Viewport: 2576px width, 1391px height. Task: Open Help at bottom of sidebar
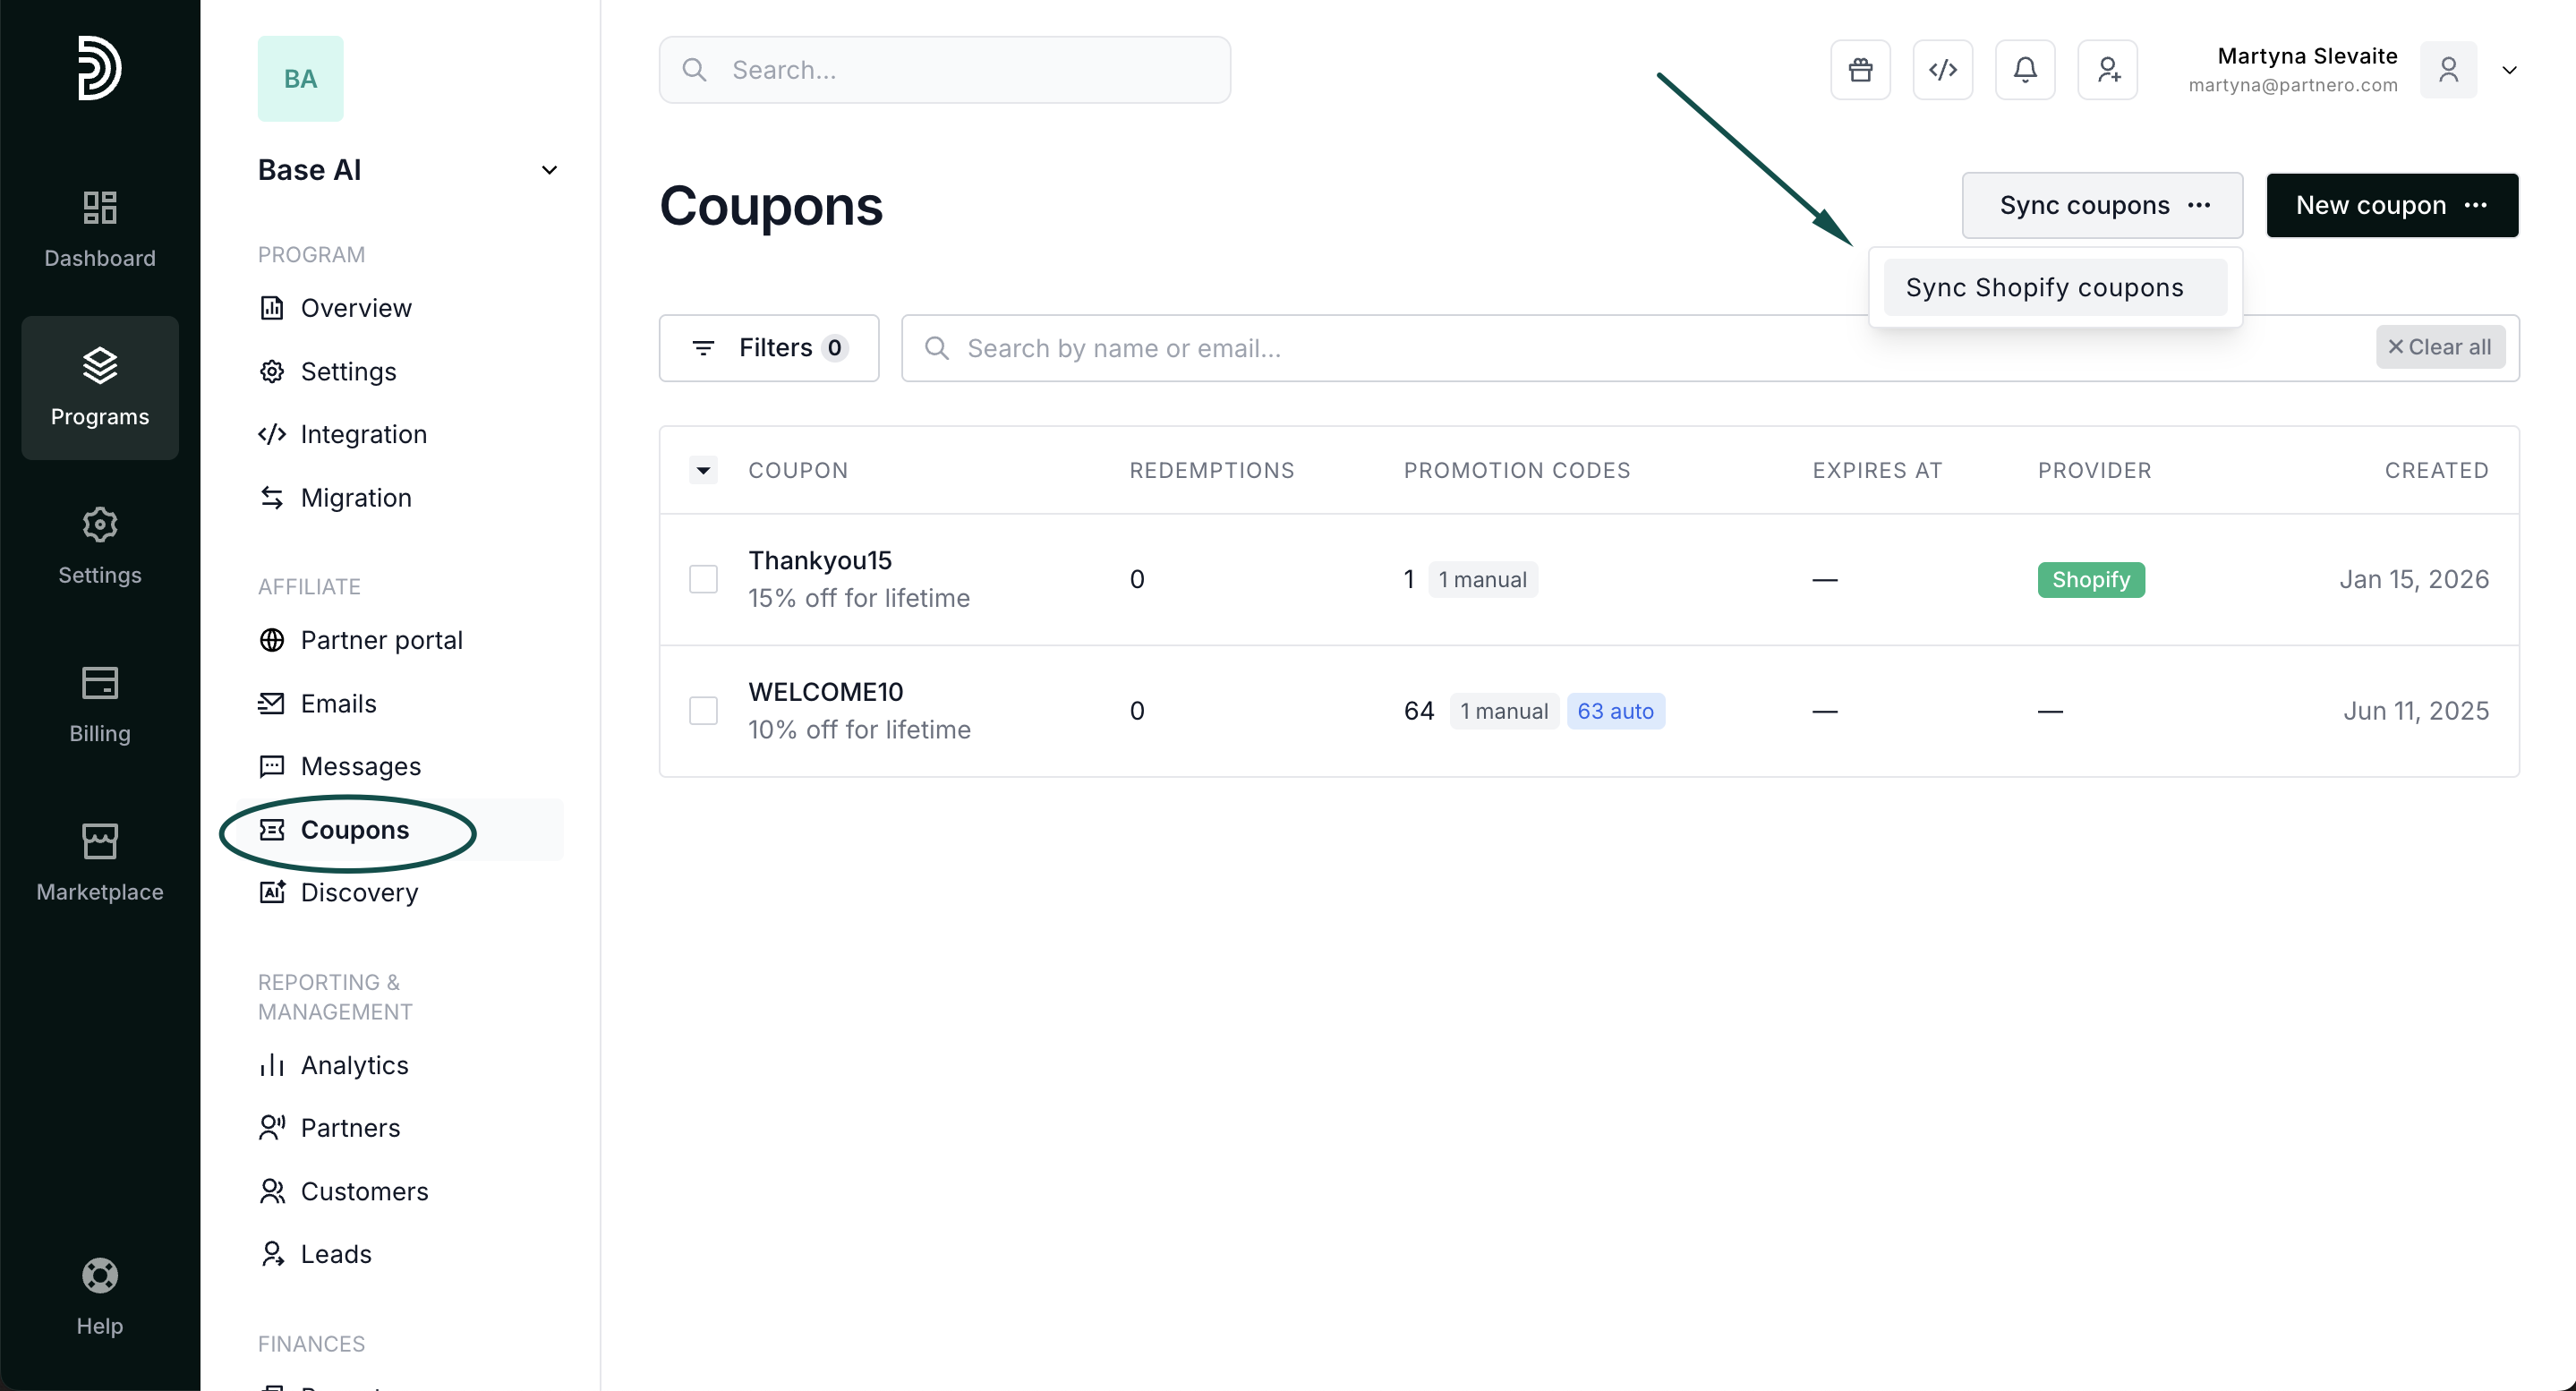[x=100, y=1296]
